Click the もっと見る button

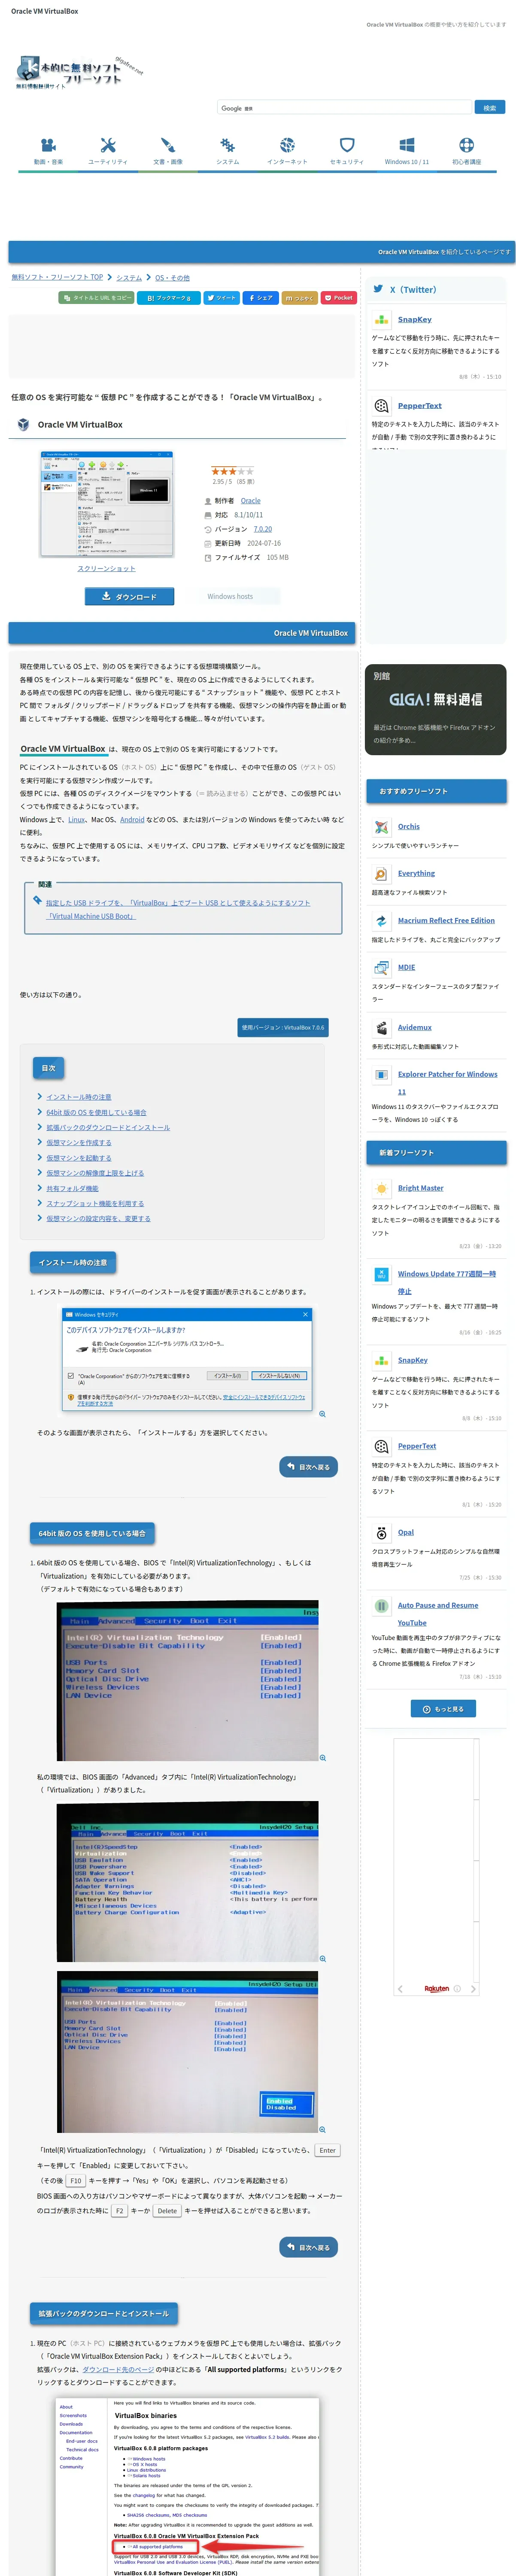pos(444,1709)
